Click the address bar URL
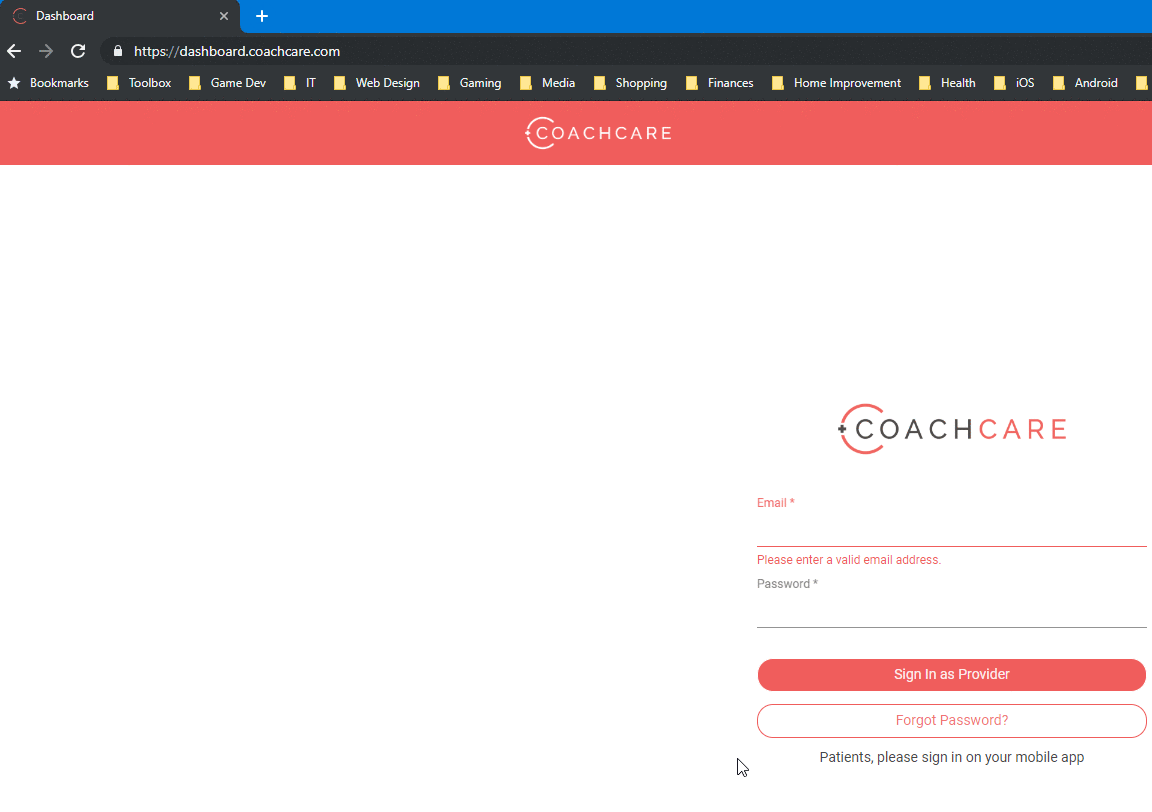 [237, 51]
